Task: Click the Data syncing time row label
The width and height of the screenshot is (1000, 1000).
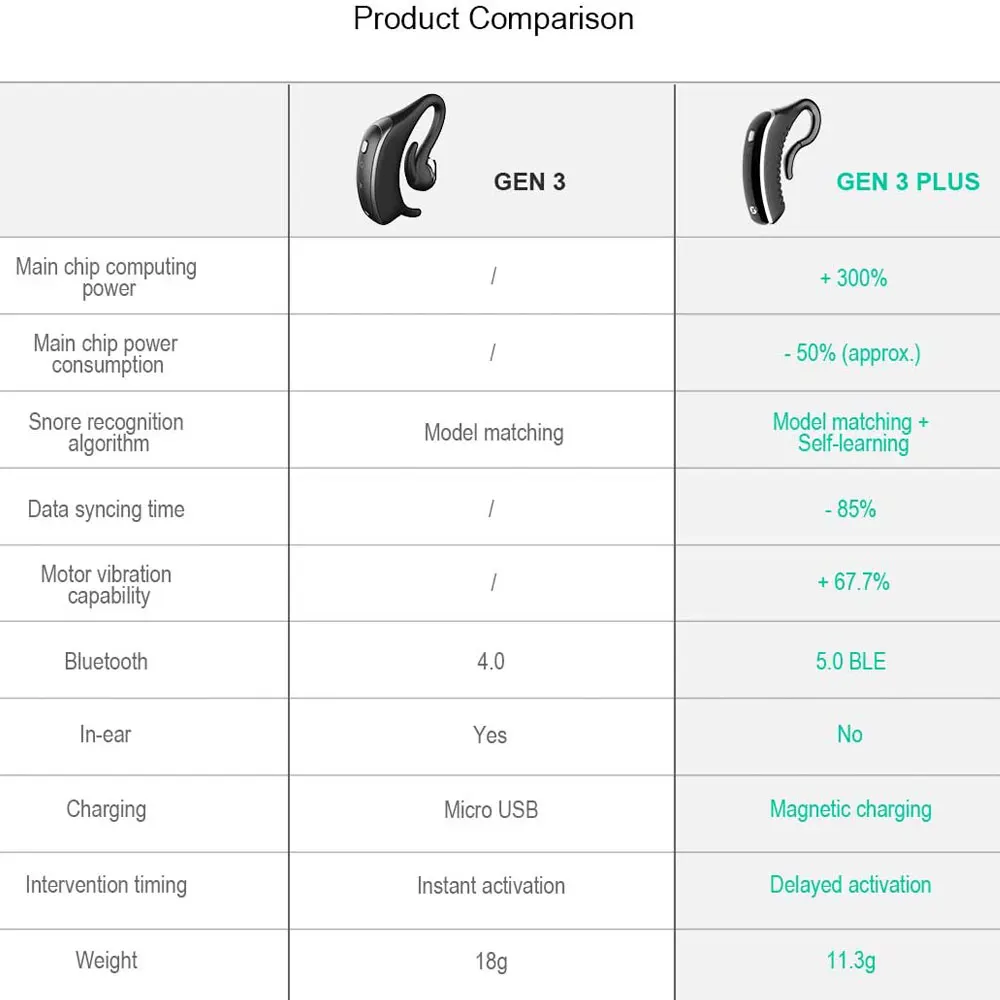Action: click(106, 509)
